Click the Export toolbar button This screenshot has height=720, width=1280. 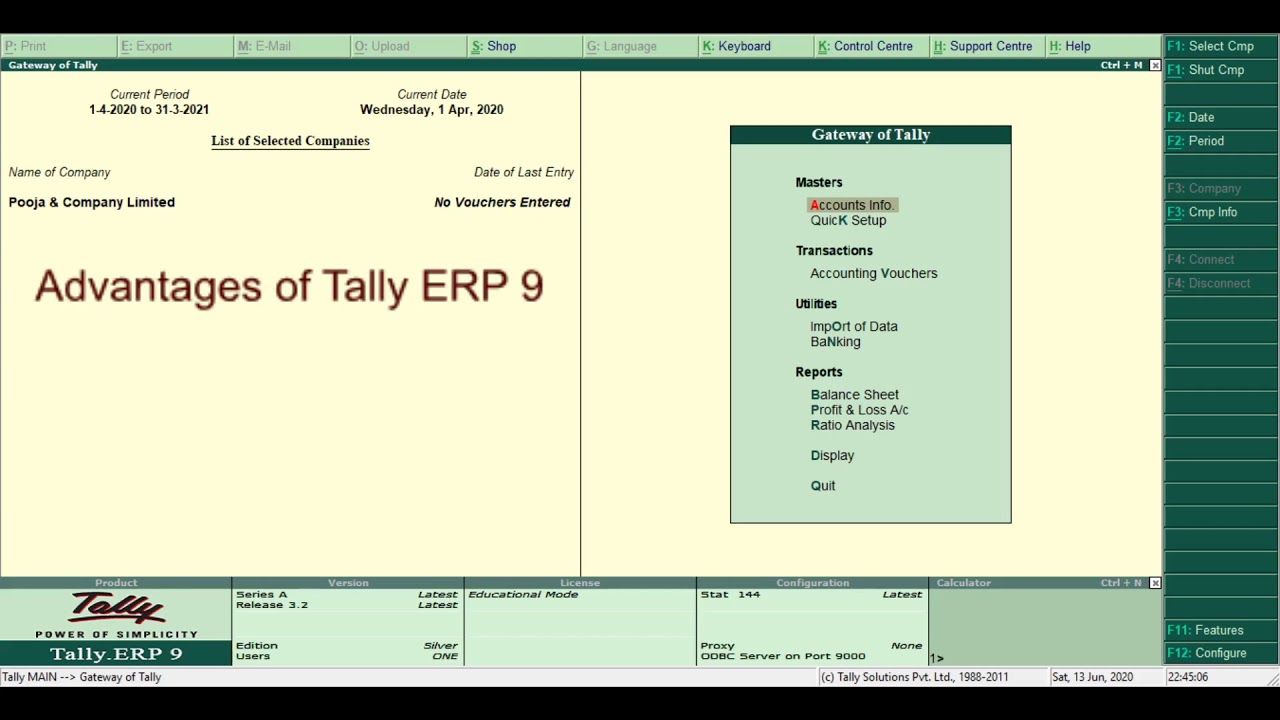point(175,46)
